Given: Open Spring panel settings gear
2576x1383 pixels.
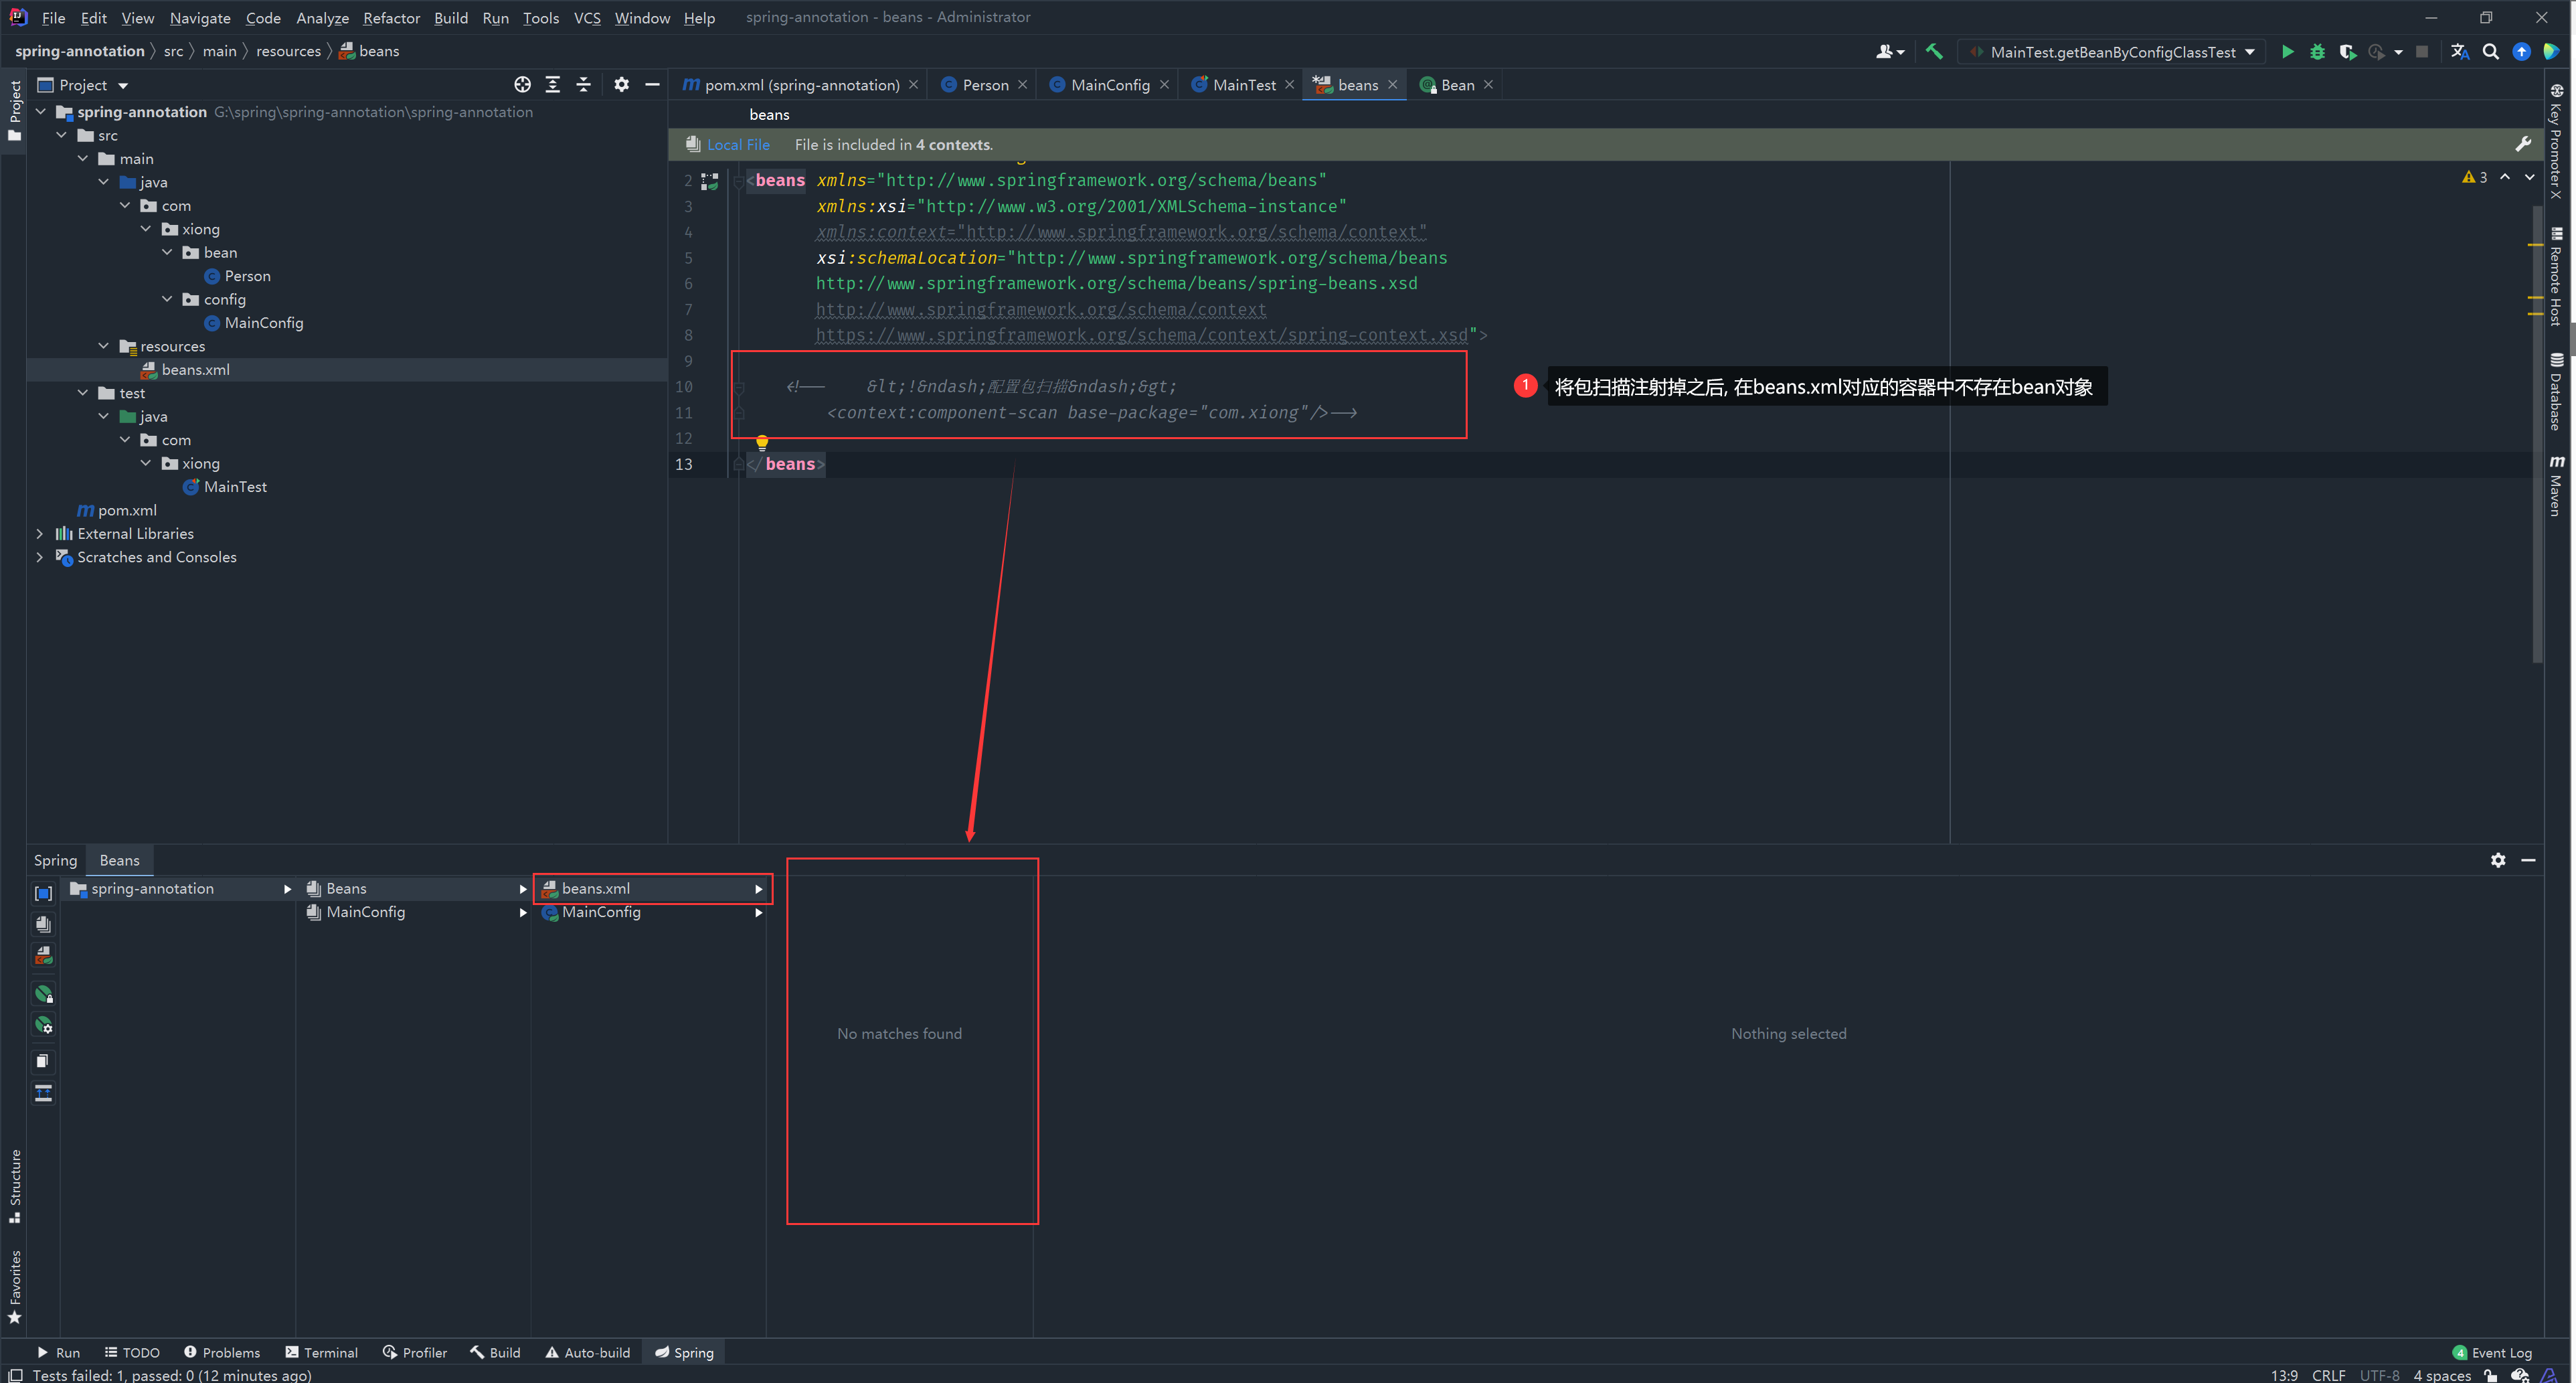Looking at the screenshot, I should click(2498, 860).
